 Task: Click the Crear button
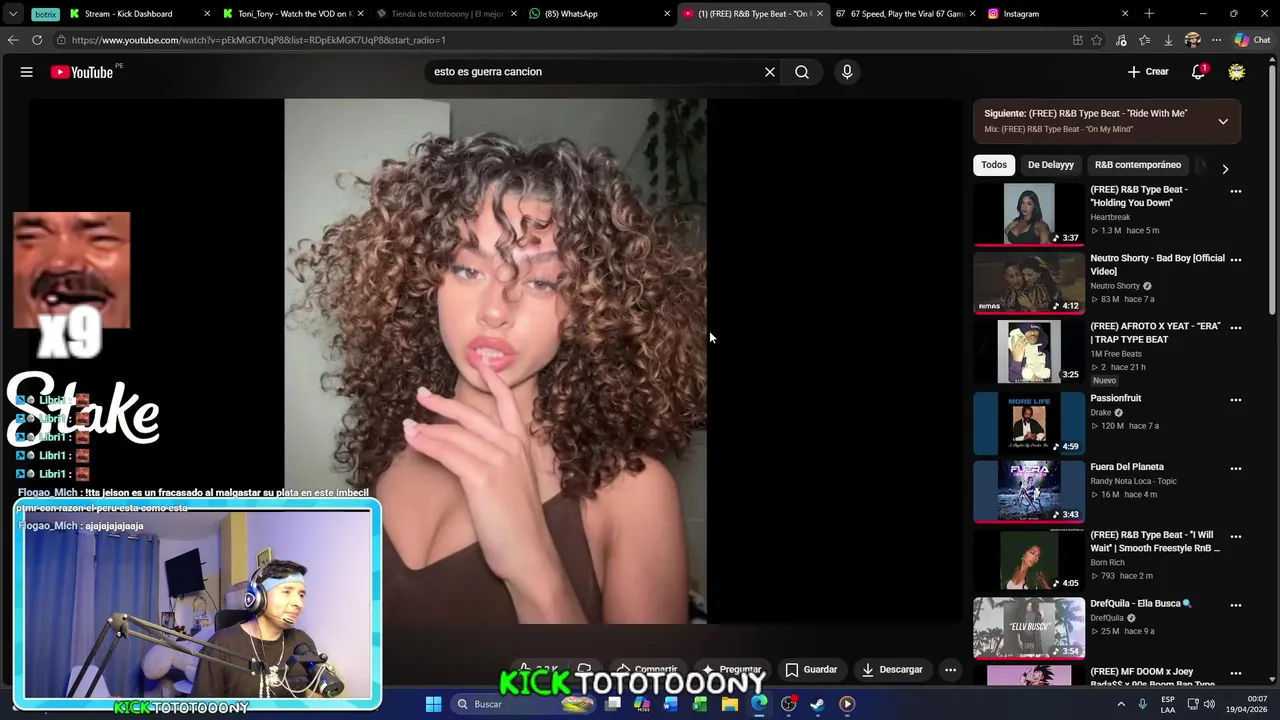click(1148, 72)
